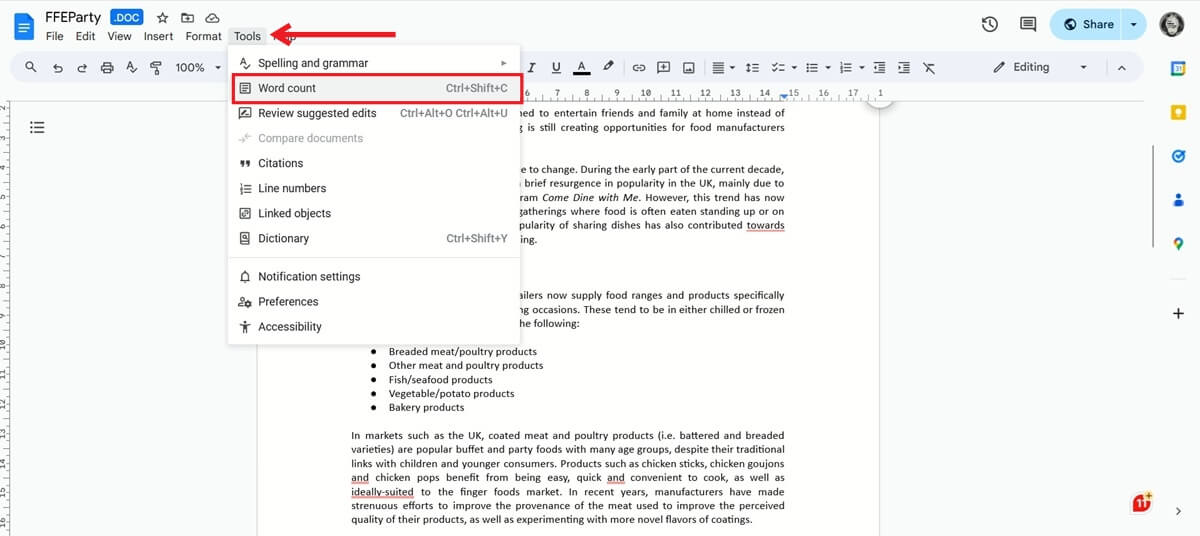
Task: Open the text color picker
Action: coord(581,67)
